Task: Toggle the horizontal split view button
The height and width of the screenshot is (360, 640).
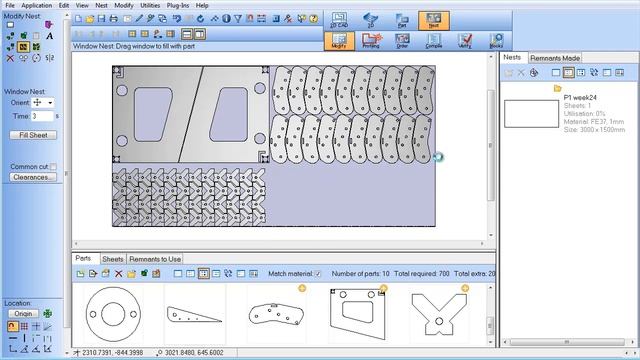Action: point(187,34)
